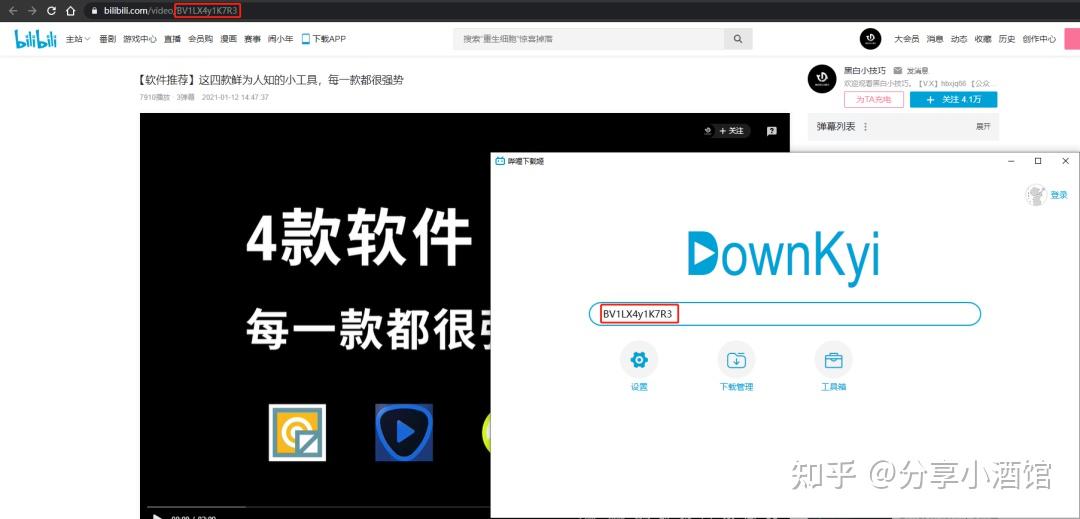Click the browser forward arrow
Screen dimensions: 1080x519
click(32, 11)
